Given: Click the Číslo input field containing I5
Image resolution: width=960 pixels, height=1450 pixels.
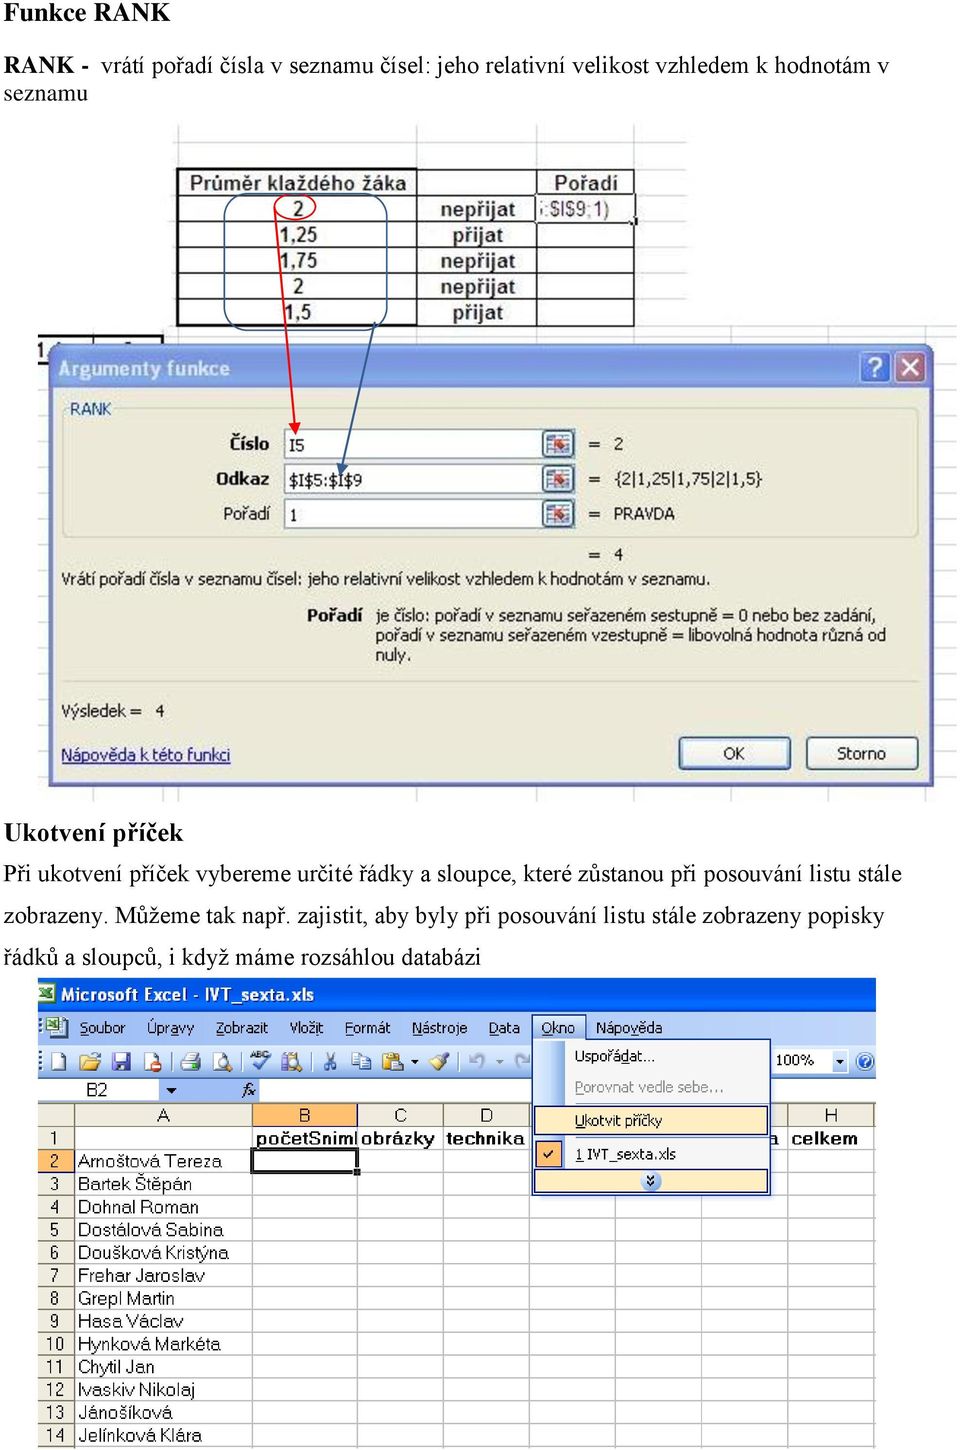Looking at the screenshot, I should tap(413, 444).
